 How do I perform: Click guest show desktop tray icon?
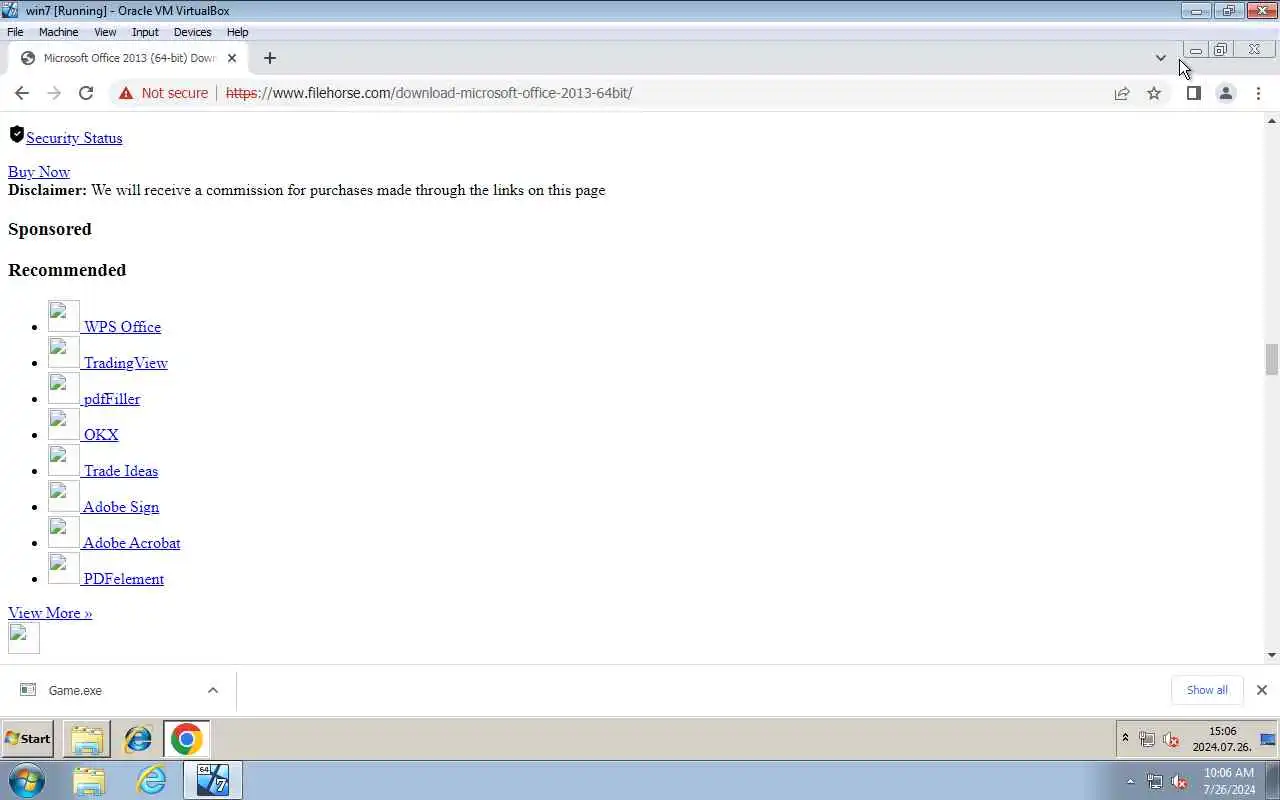coord(1267,739)
